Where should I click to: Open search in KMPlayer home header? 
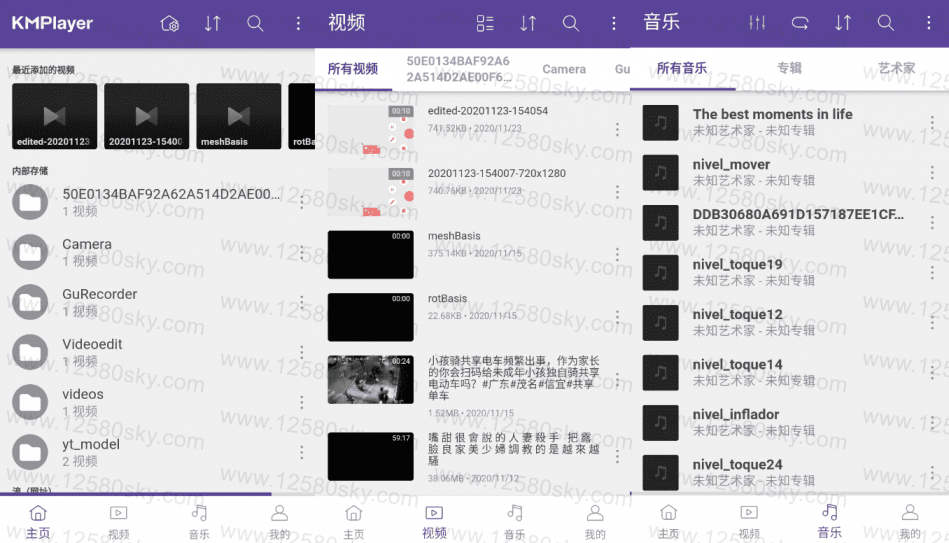click(255, 24)
